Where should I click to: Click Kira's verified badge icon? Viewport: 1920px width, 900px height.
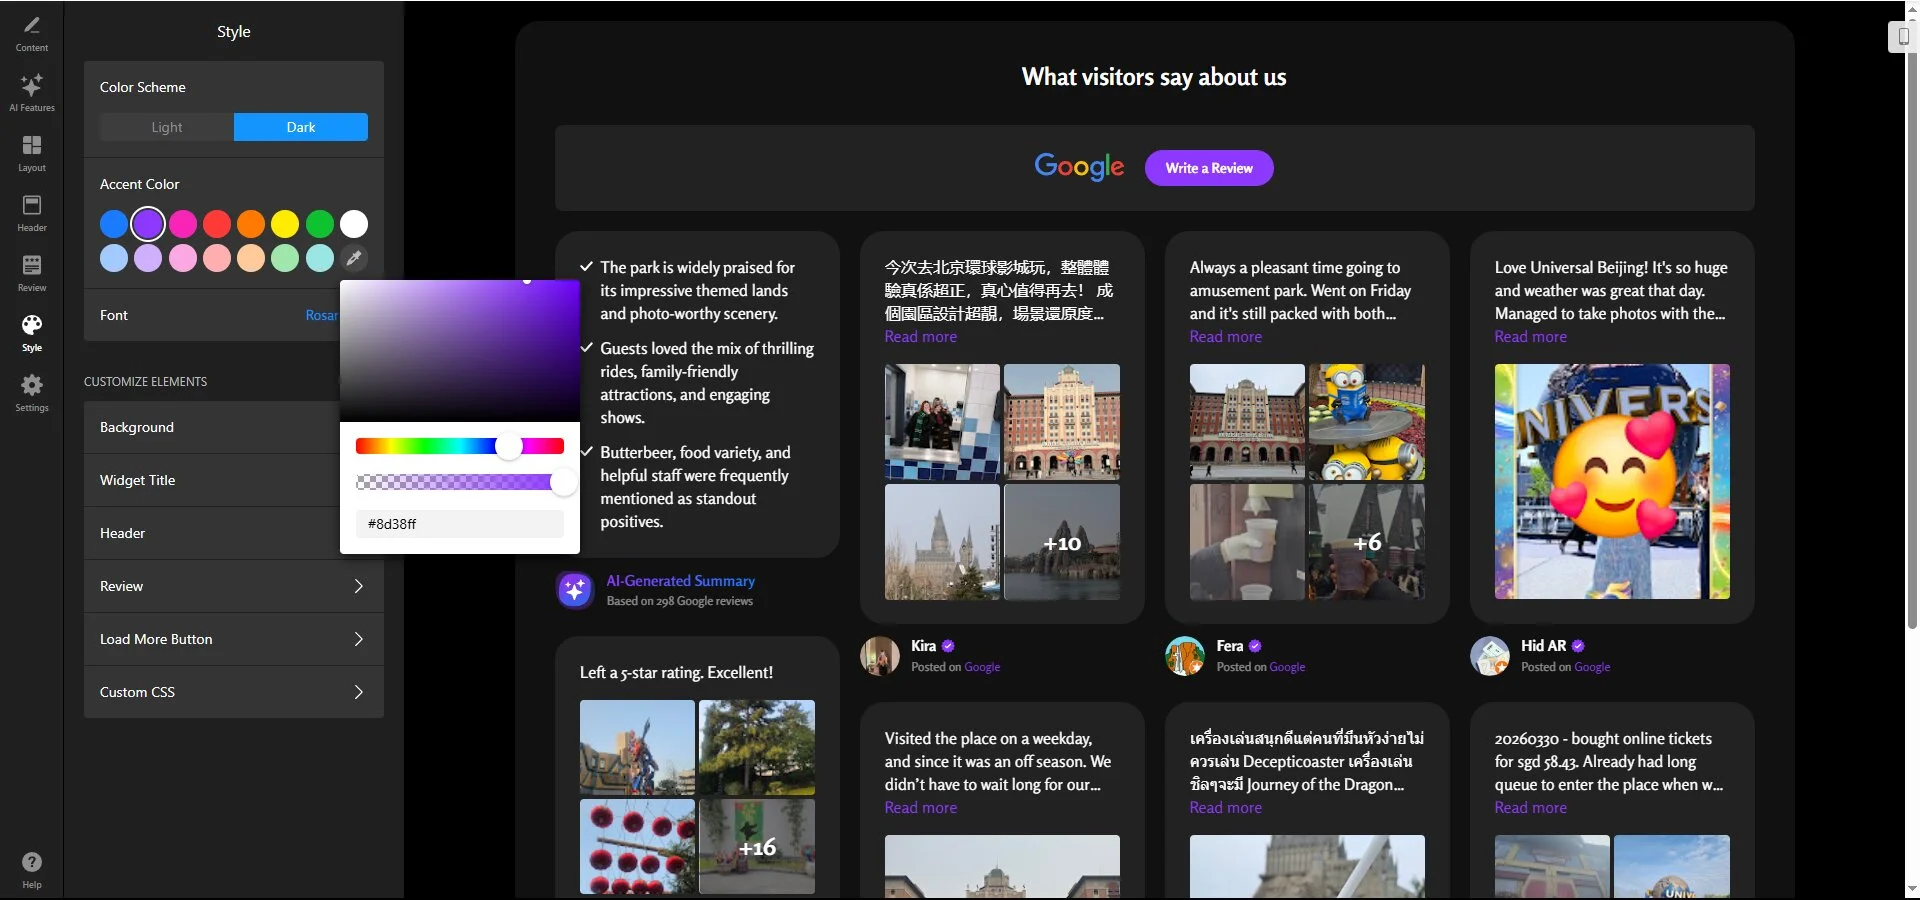tap(948, 646)
